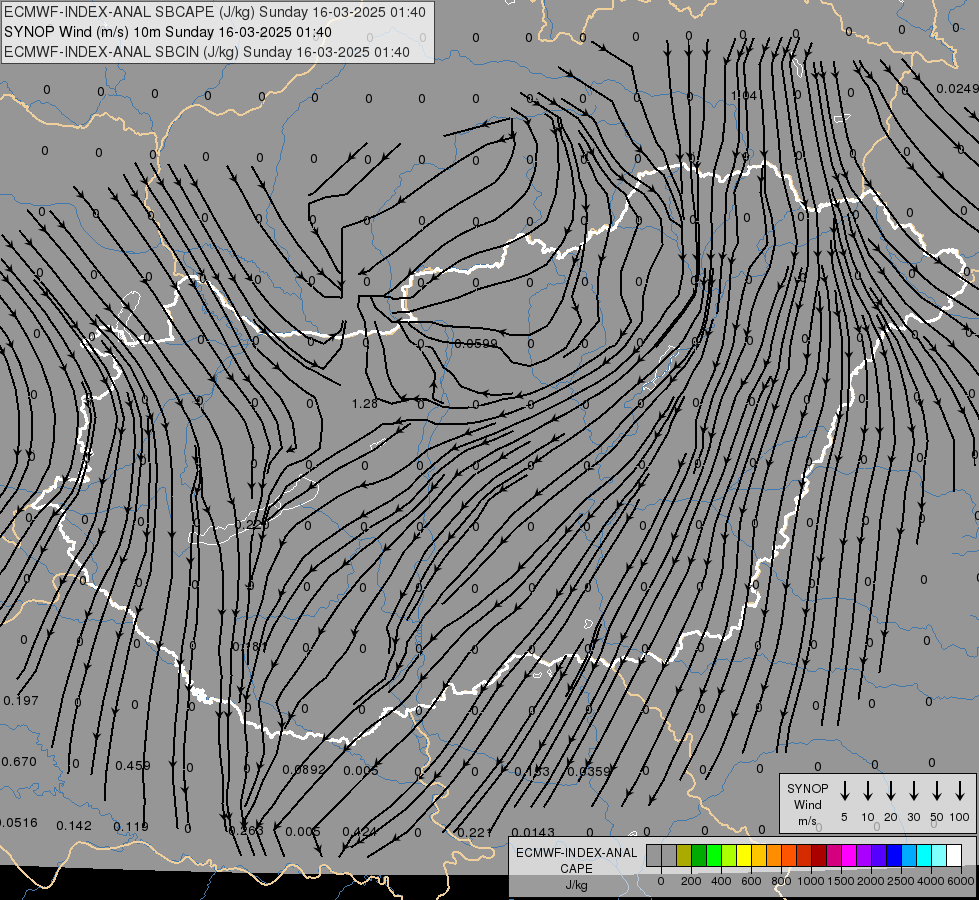Select the bright magenta swatch right of 1500
Screen dimensions: 979x900
849,856
